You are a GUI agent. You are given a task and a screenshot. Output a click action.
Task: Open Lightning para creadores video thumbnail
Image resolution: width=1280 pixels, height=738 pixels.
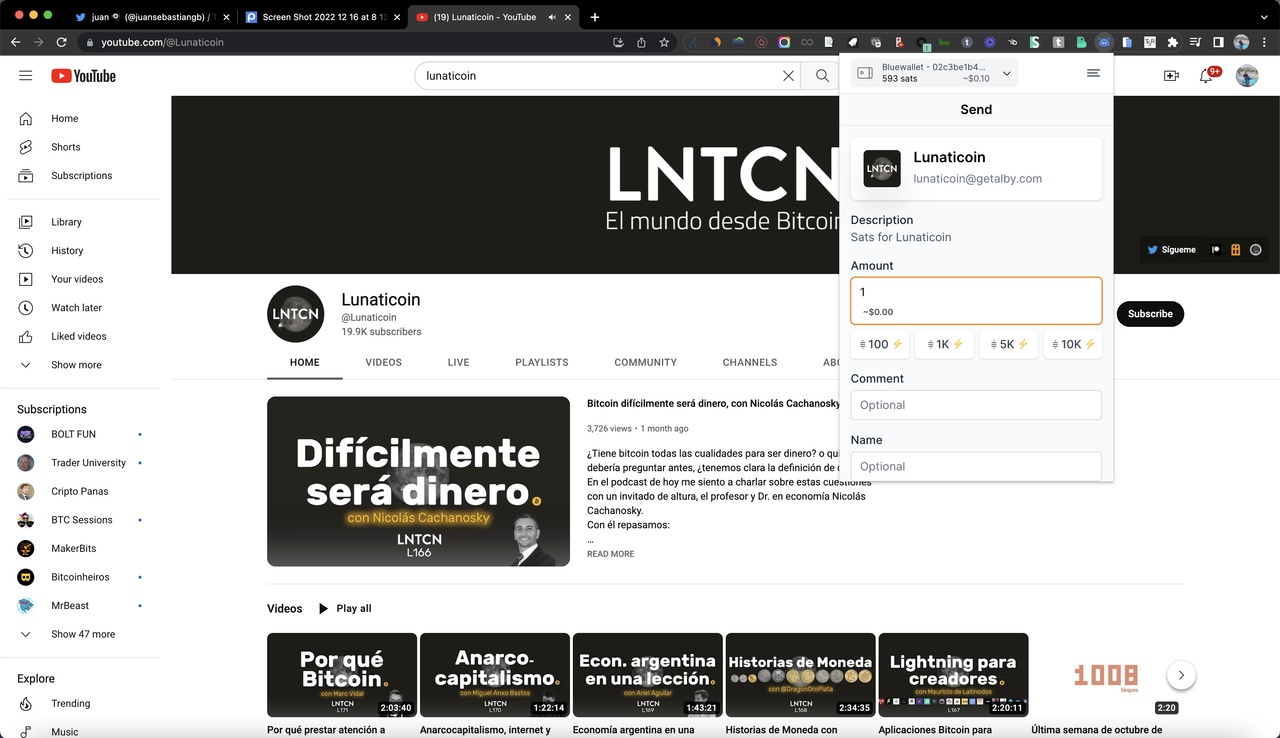click(953, 675)
